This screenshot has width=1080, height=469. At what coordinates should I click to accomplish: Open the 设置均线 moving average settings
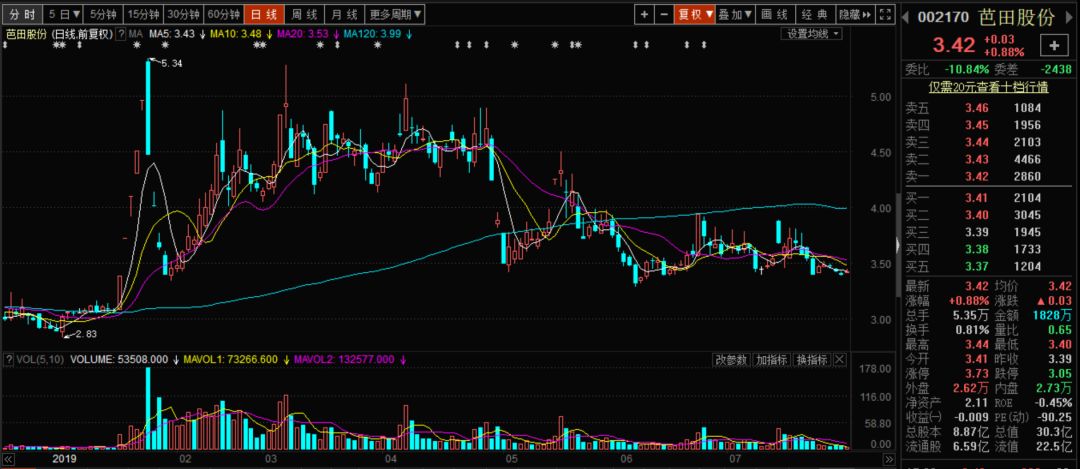point(812,33)
